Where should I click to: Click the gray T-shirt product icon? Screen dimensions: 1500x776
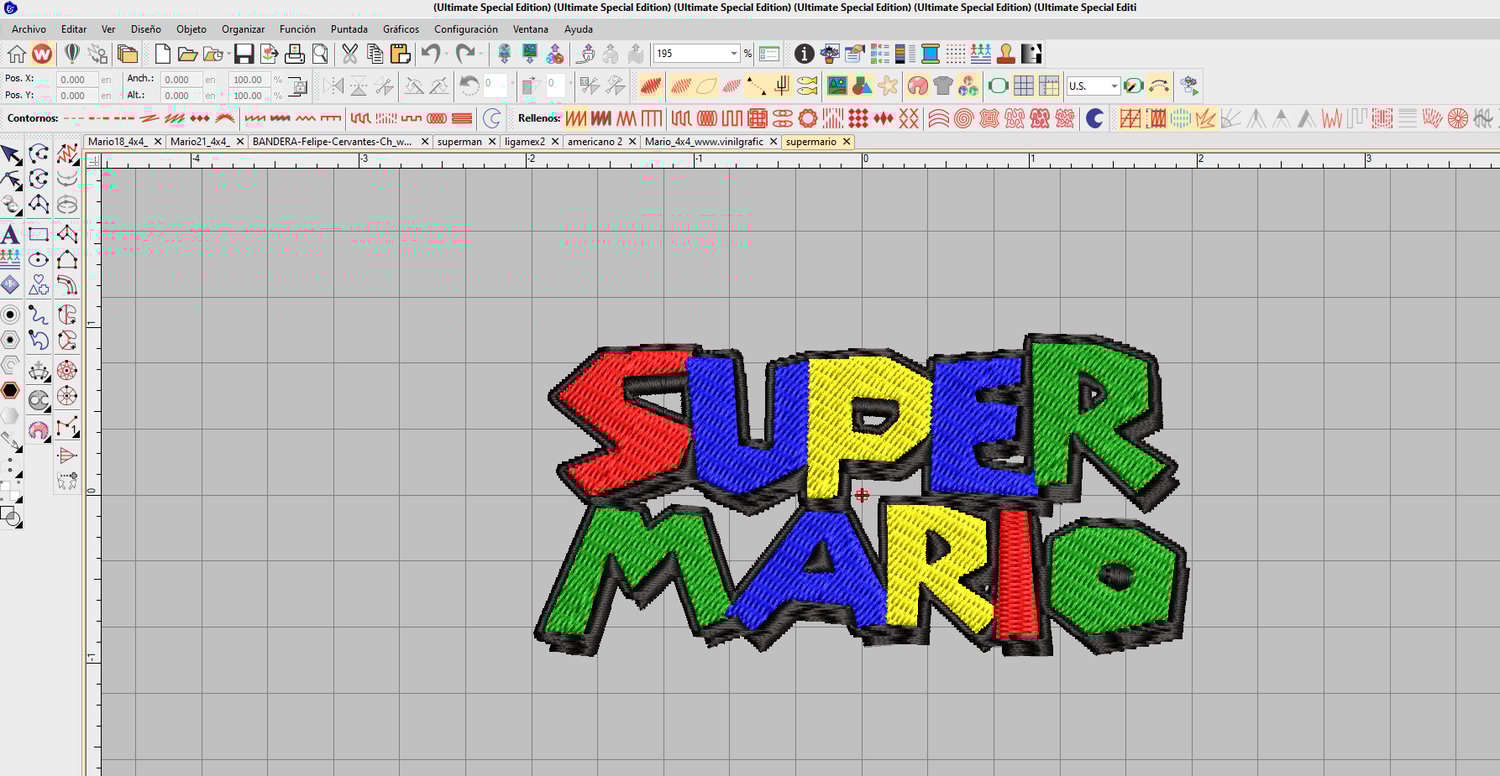tap(942, 86)
